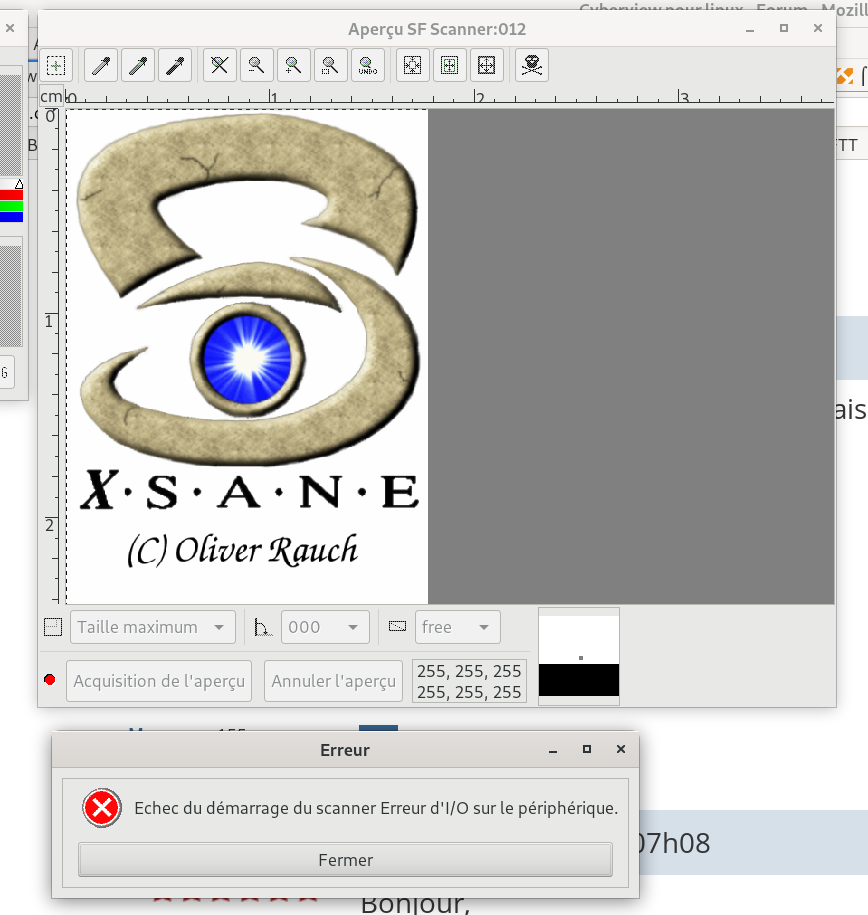Click the autoraise scan area icon
The image size is (868, 915).
449,65
